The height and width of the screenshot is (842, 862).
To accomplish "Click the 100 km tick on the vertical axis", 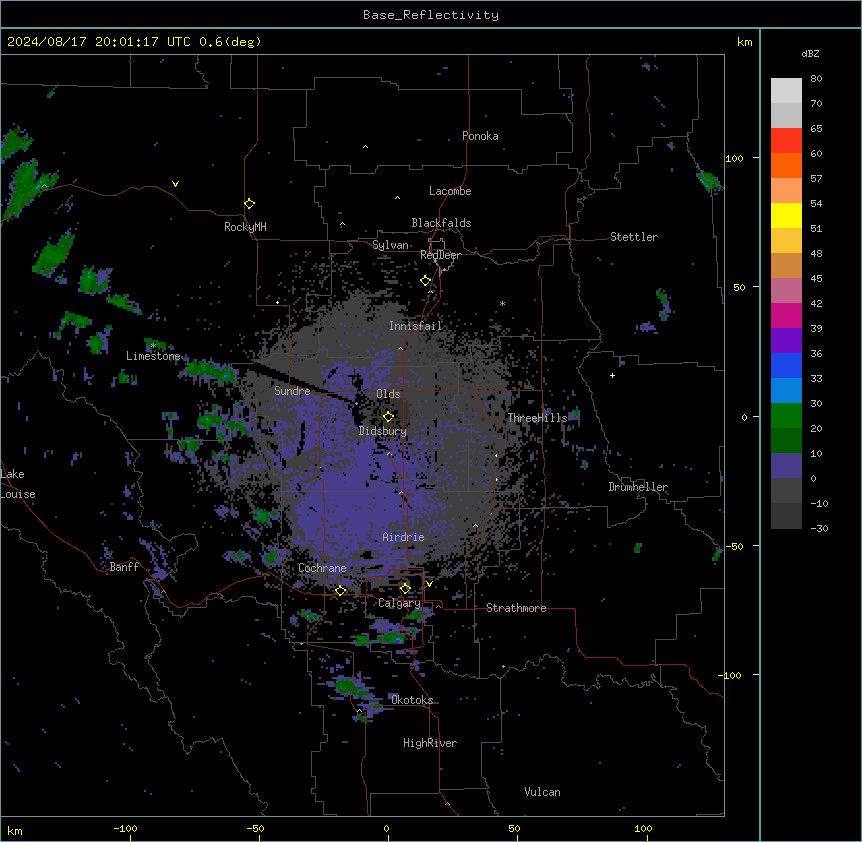I will tap(734, 158).
